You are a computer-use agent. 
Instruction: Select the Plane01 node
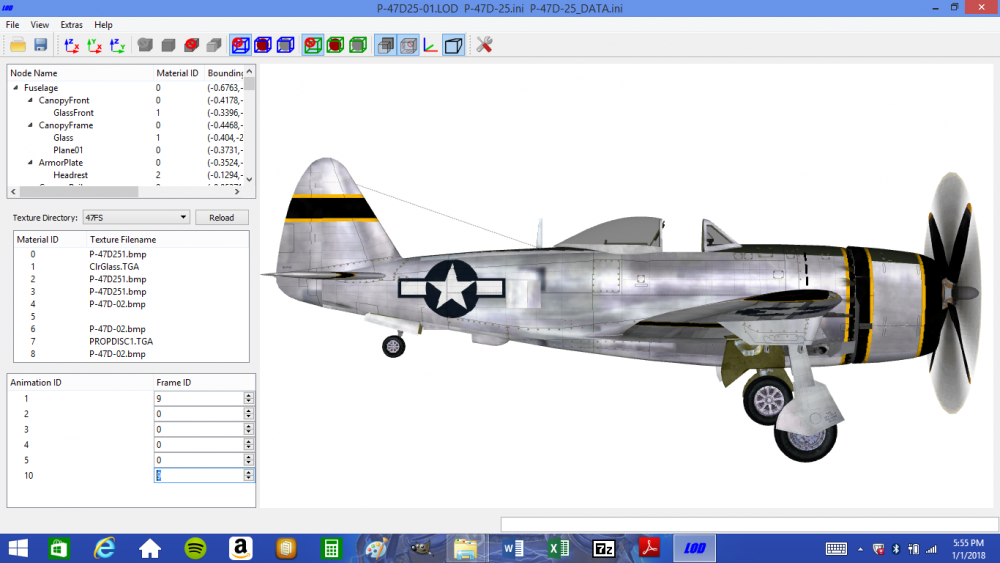pos(68,150)
